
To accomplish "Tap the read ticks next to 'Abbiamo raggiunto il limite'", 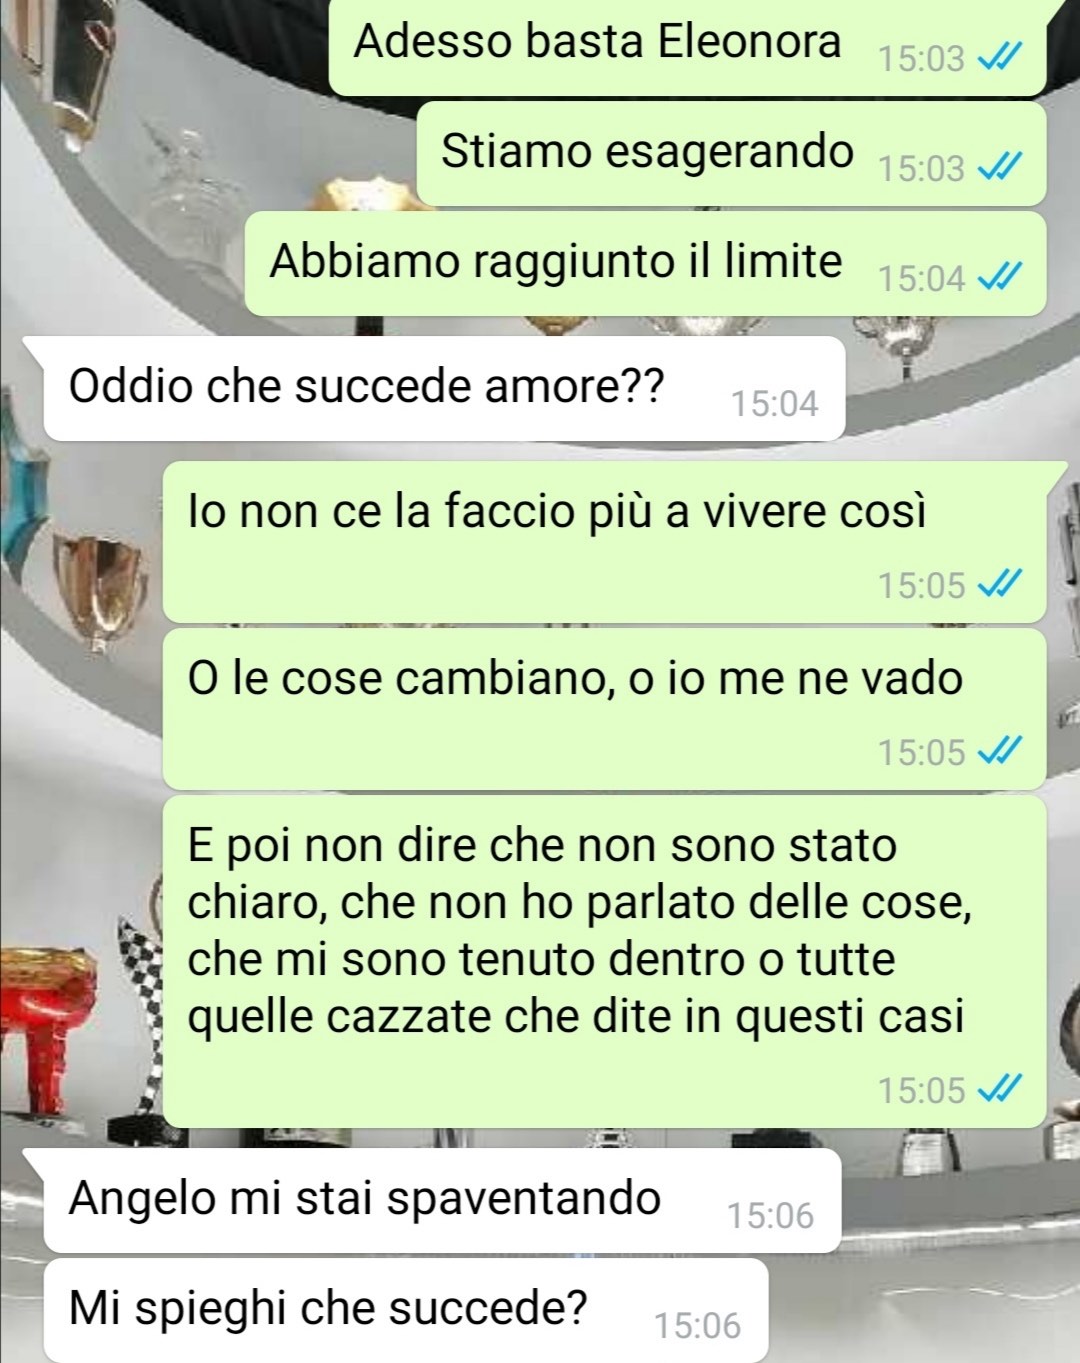I will click(x=998, y=277).
